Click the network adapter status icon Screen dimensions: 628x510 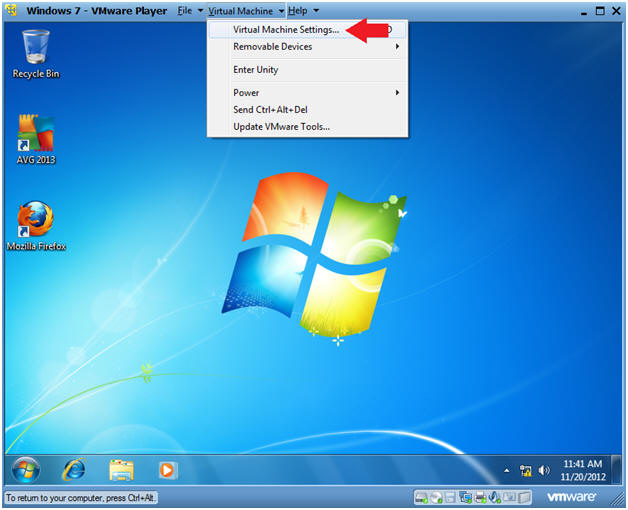pos(465,498)
